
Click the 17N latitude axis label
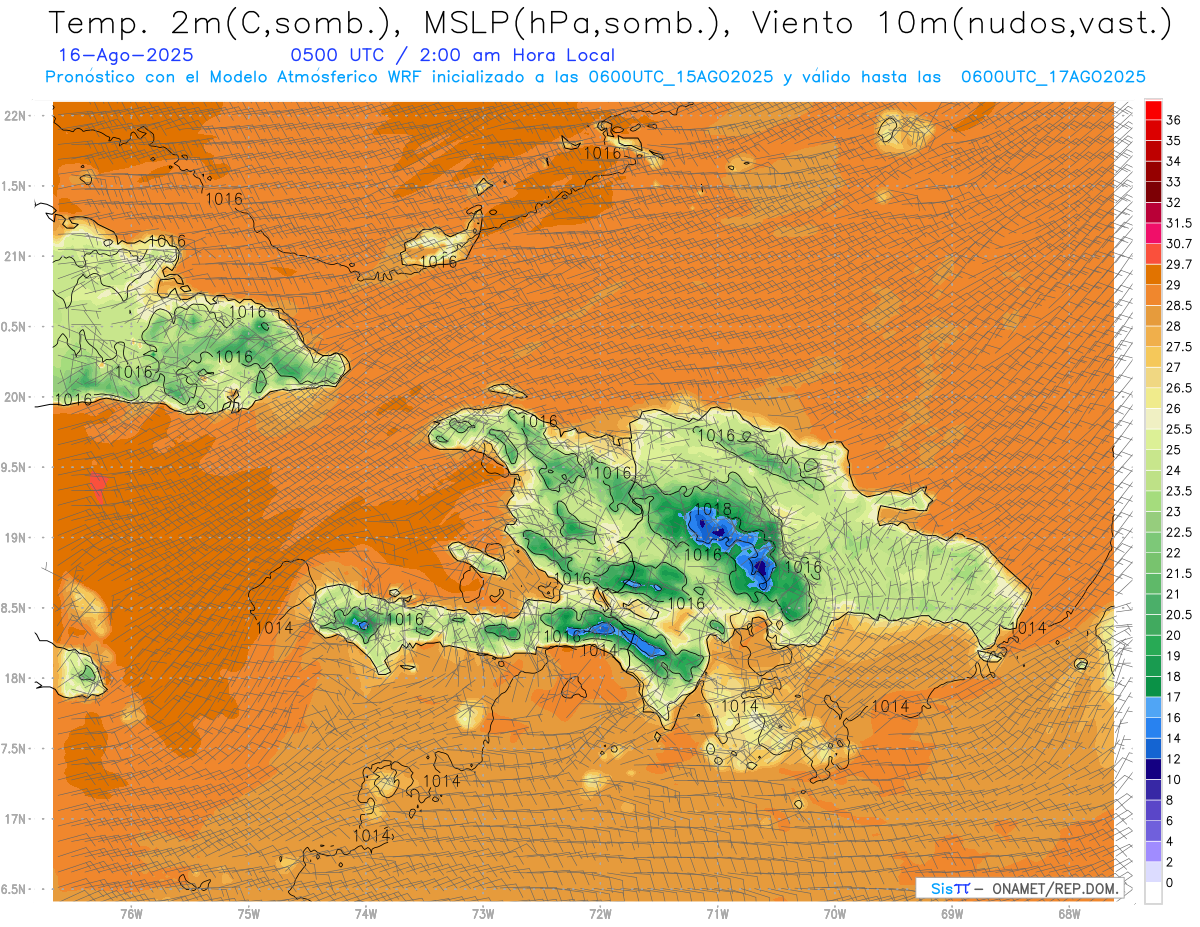click(15, 819)
